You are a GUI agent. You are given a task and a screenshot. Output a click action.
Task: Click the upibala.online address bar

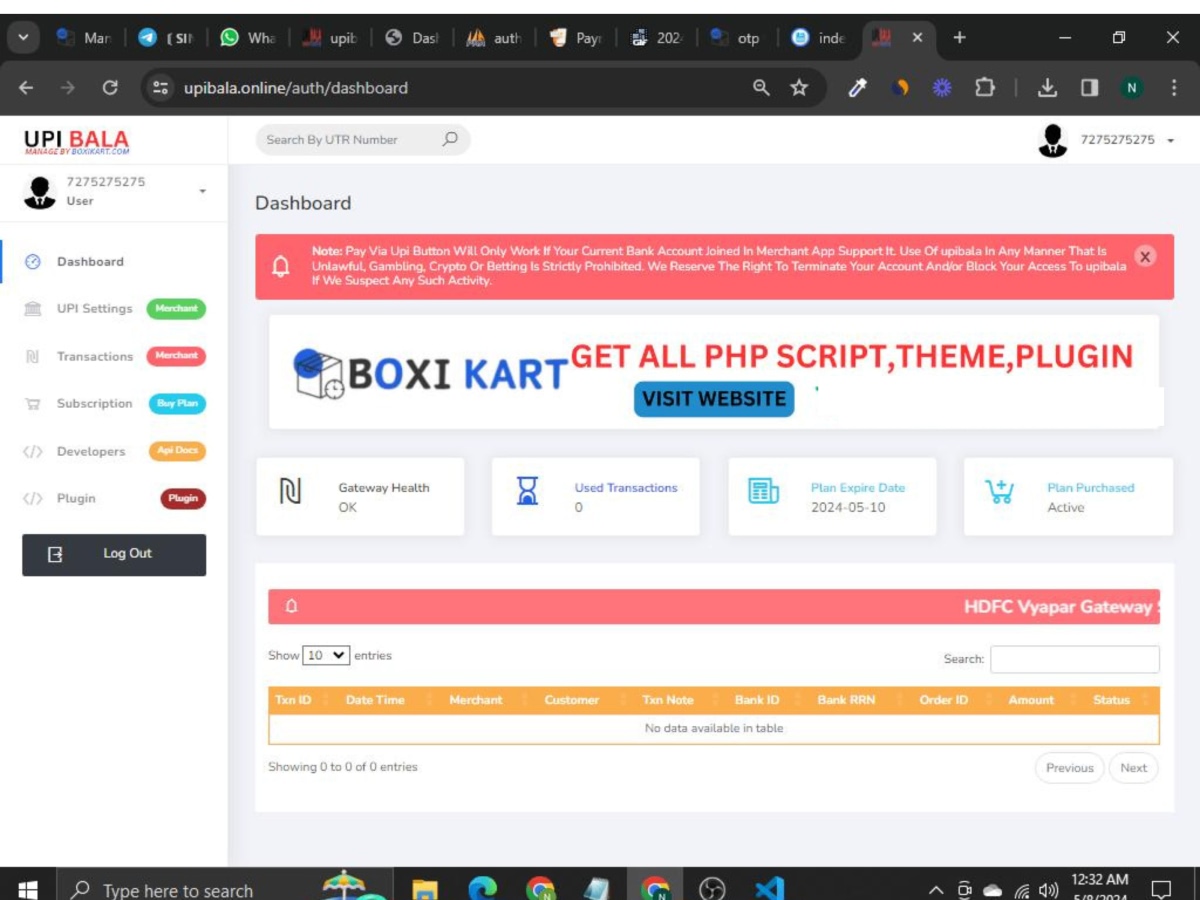tap(460, 88)
